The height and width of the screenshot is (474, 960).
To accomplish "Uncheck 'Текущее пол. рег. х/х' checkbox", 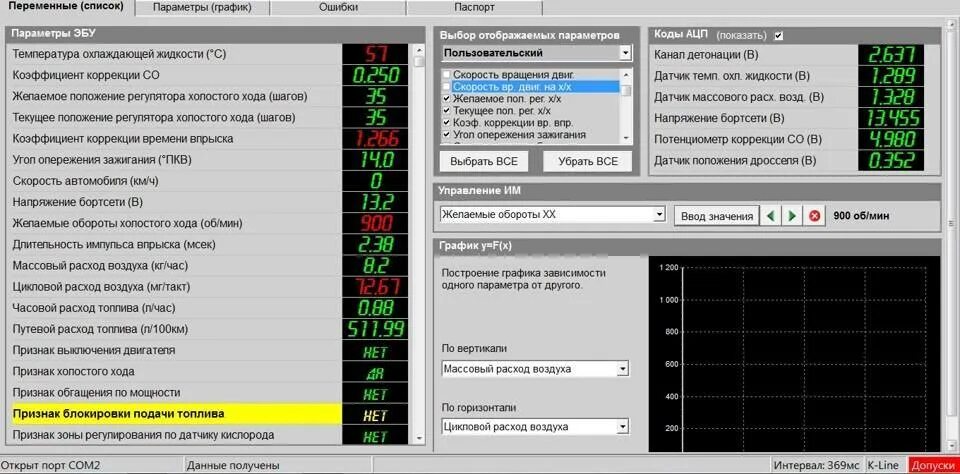I will (446, 111).
